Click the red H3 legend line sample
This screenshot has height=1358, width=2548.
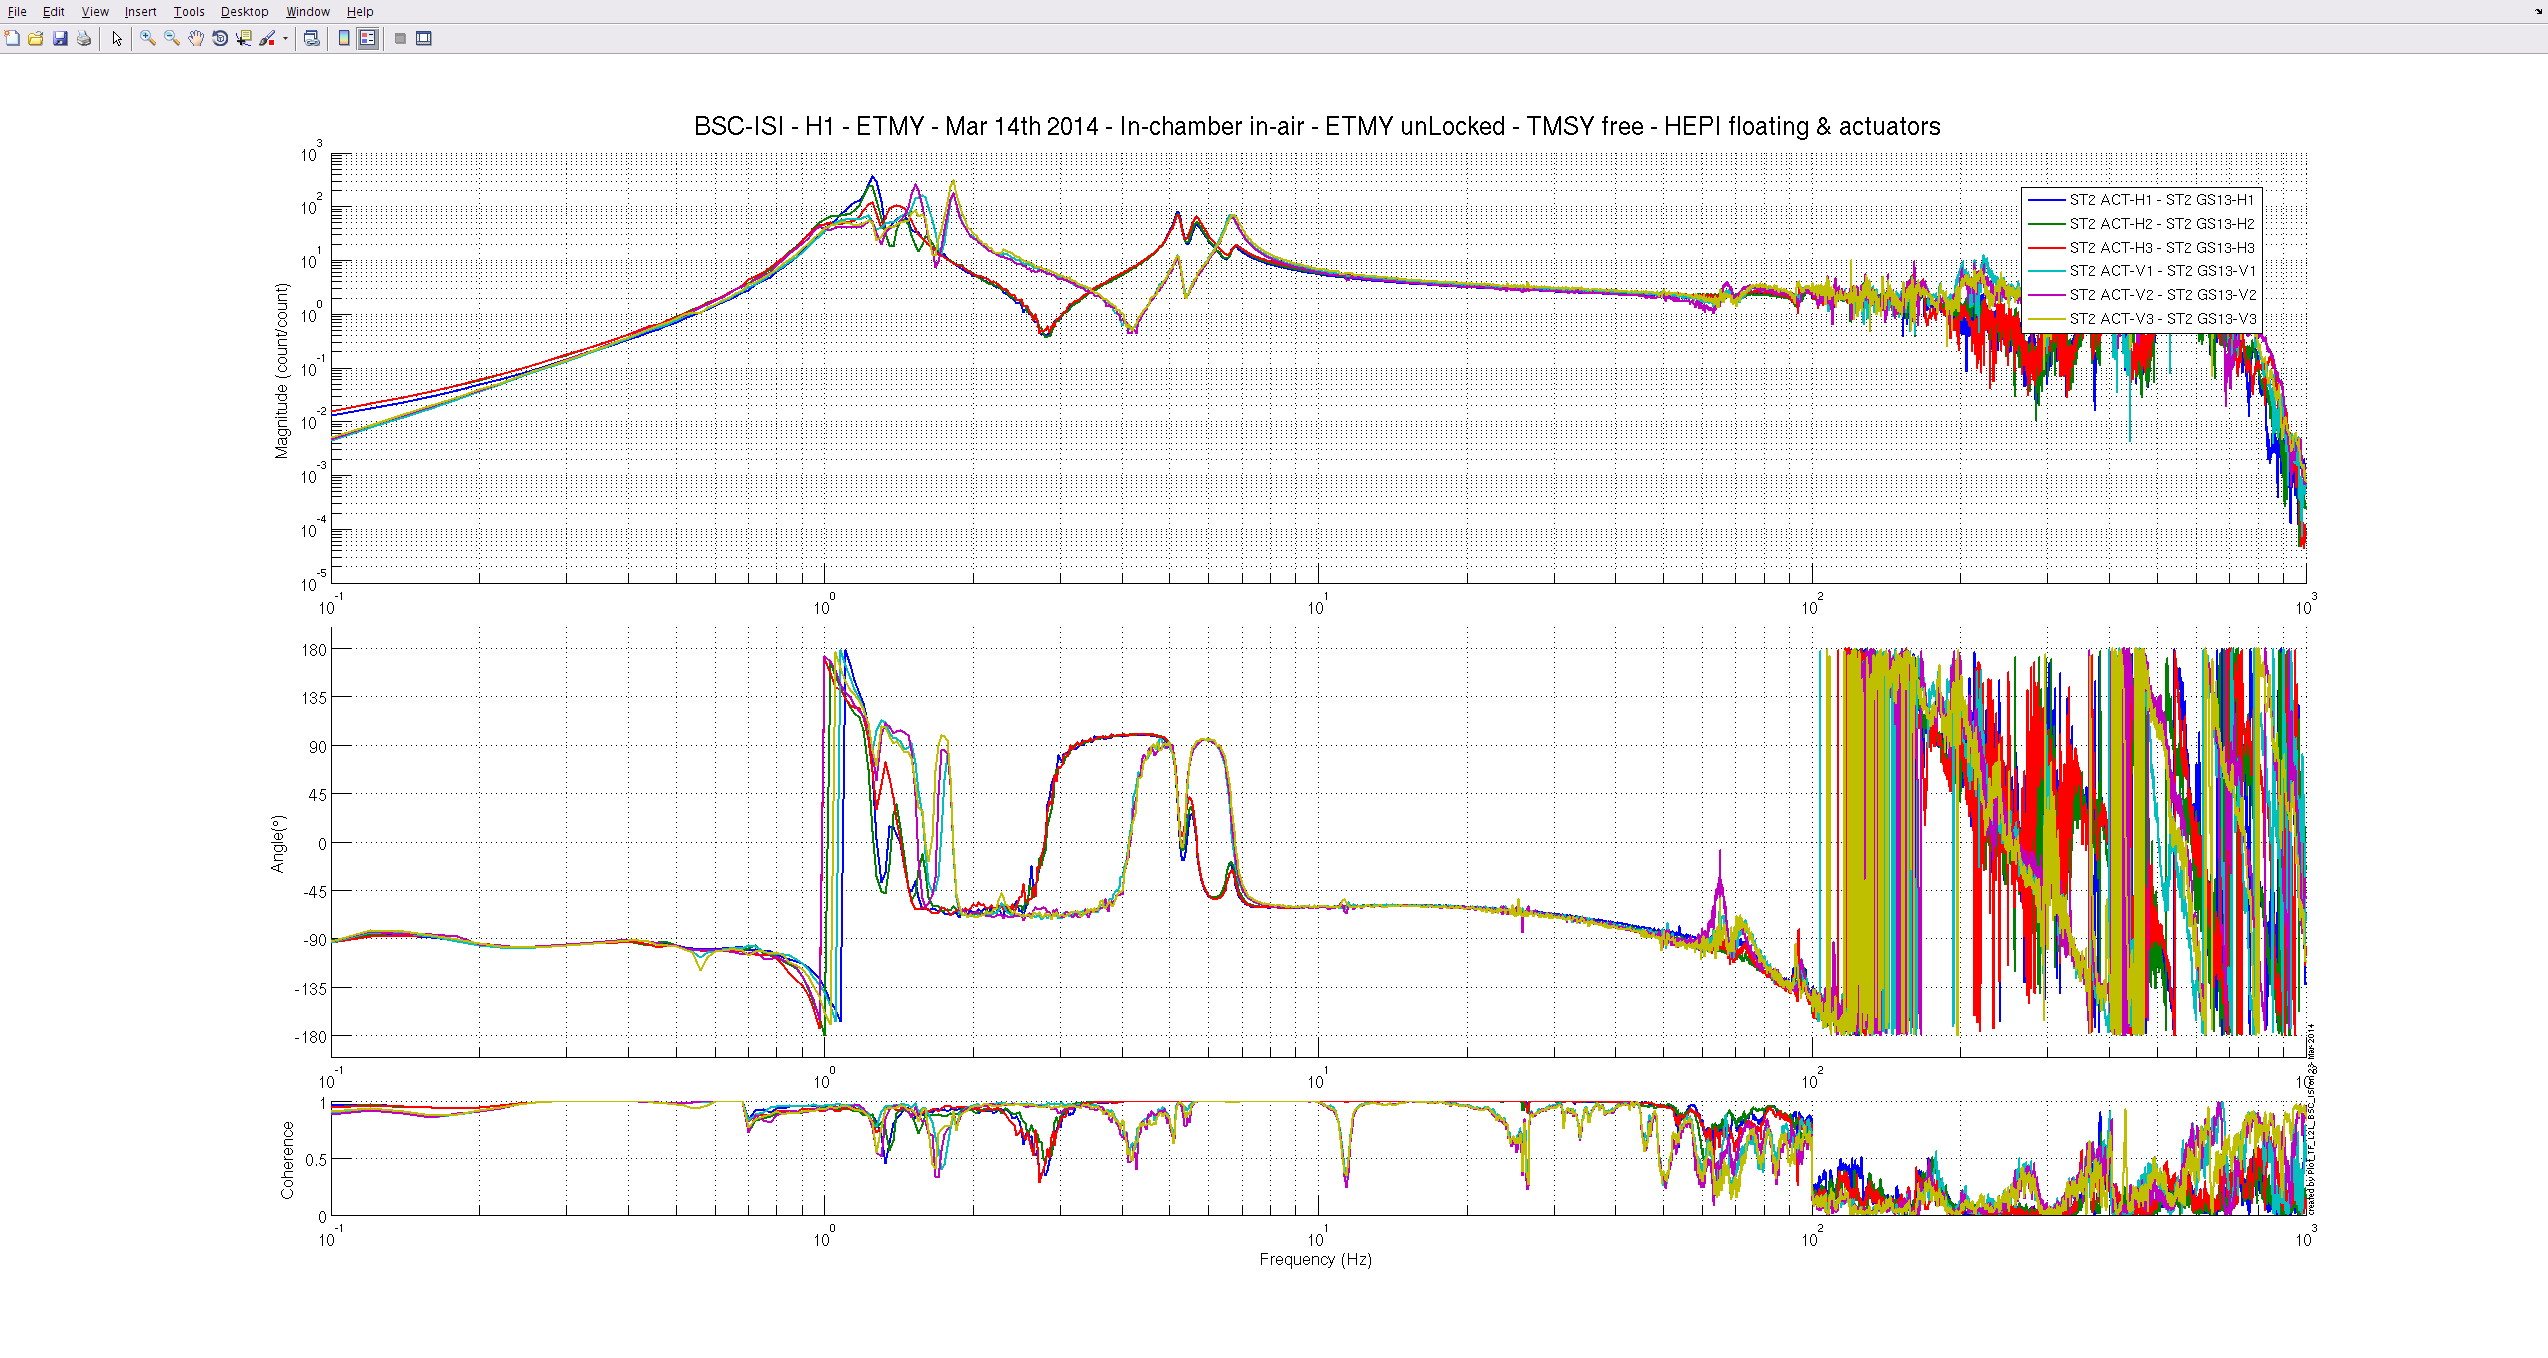(2046, 248)
